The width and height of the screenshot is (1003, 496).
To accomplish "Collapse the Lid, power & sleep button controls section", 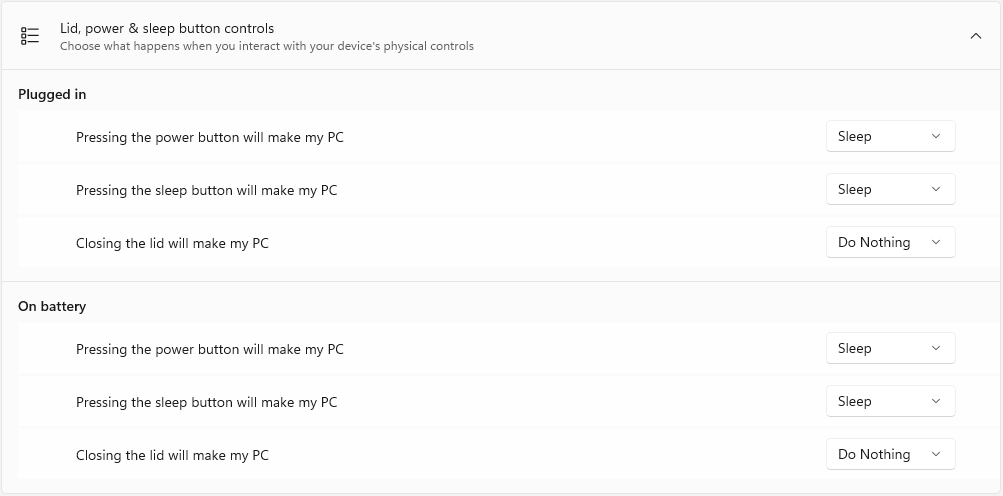I will point(975,36).
